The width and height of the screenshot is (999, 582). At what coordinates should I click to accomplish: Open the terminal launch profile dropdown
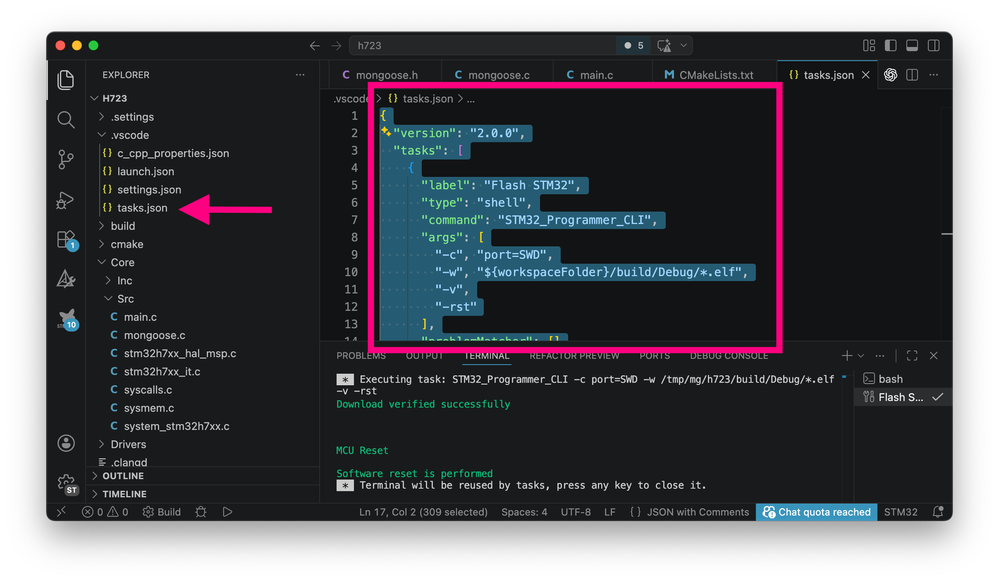[861, 356]
